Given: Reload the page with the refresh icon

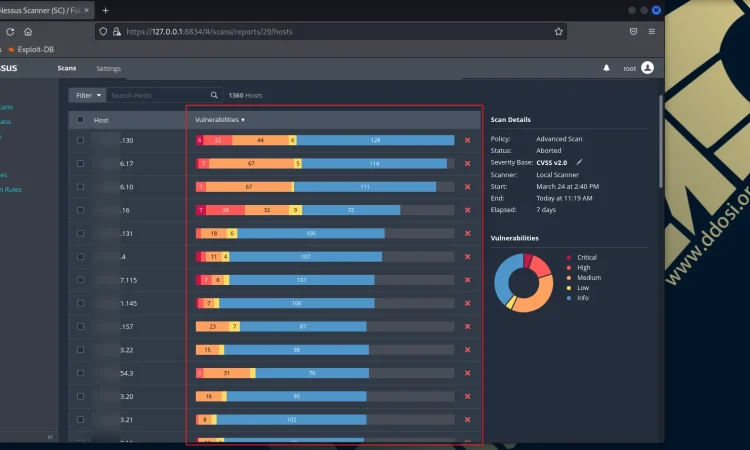Looking at the screenshot, I should click(x=10, y=32).
